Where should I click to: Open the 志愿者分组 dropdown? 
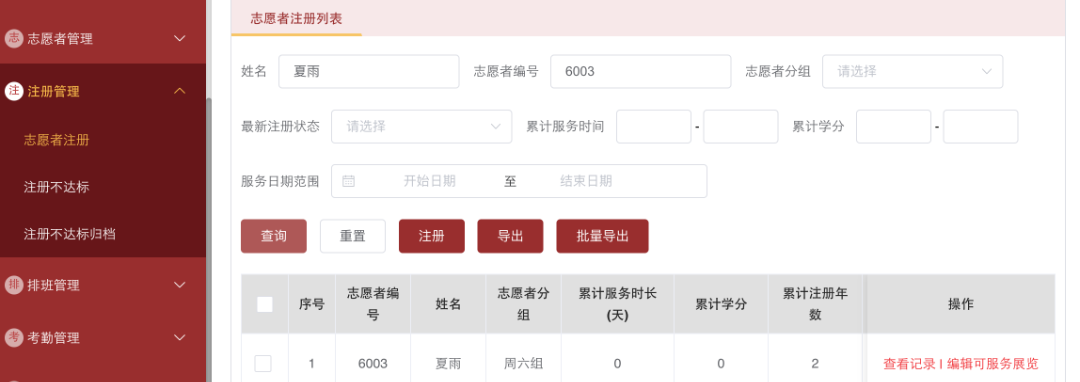[x=912, y=71]
